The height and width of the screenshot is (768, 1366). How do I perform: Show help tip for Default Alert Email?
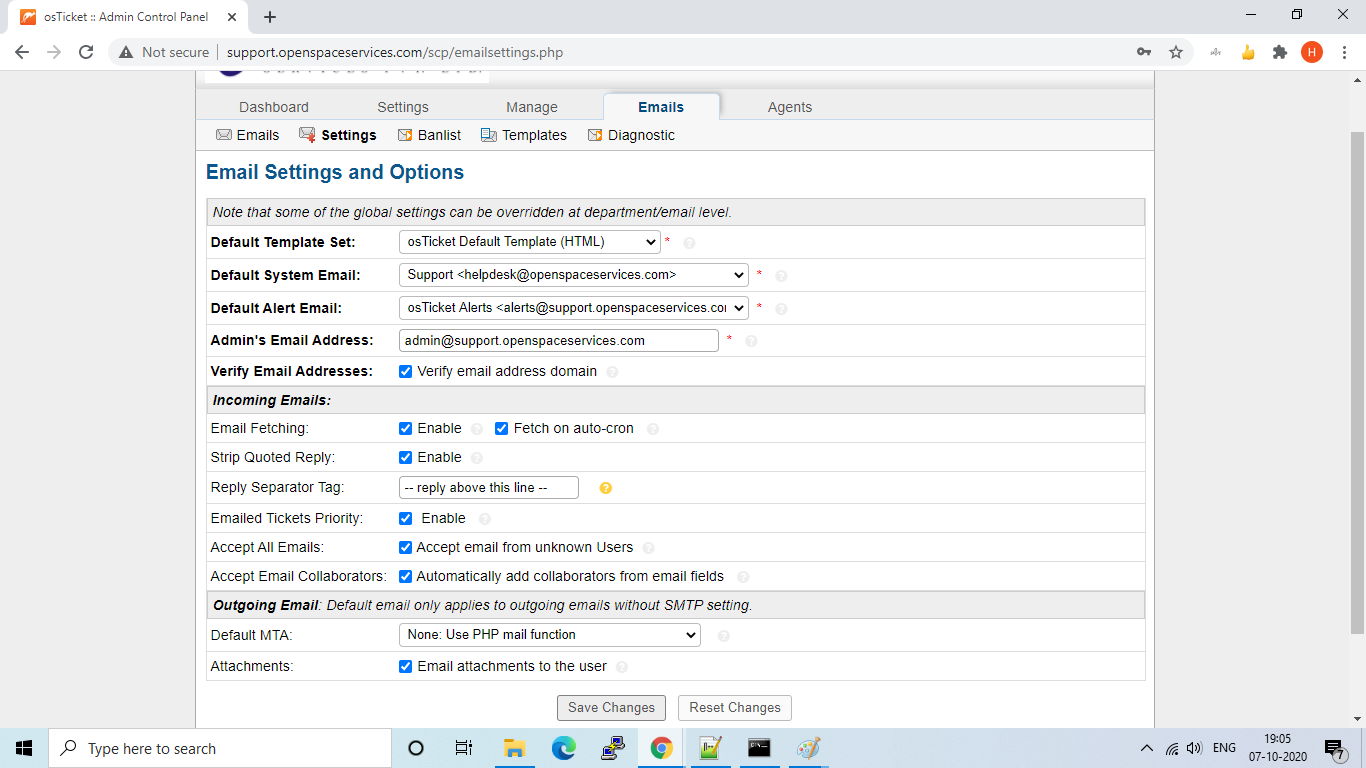781,308
